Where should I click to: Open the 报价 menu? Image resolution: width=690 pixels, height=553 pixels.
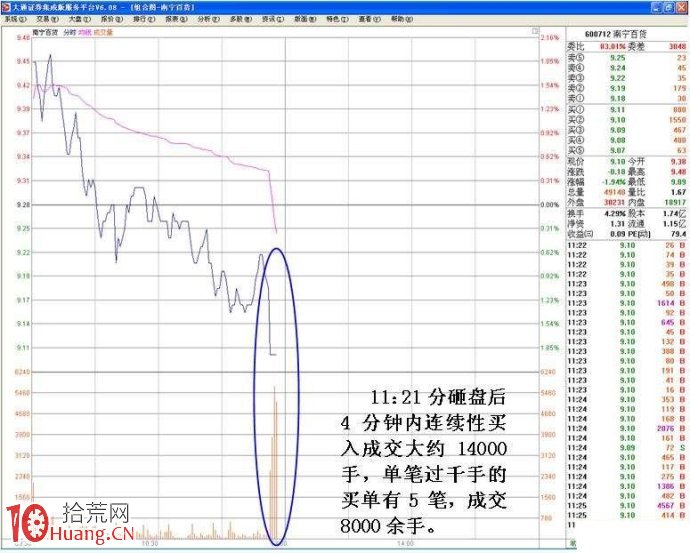coord(112,19)
